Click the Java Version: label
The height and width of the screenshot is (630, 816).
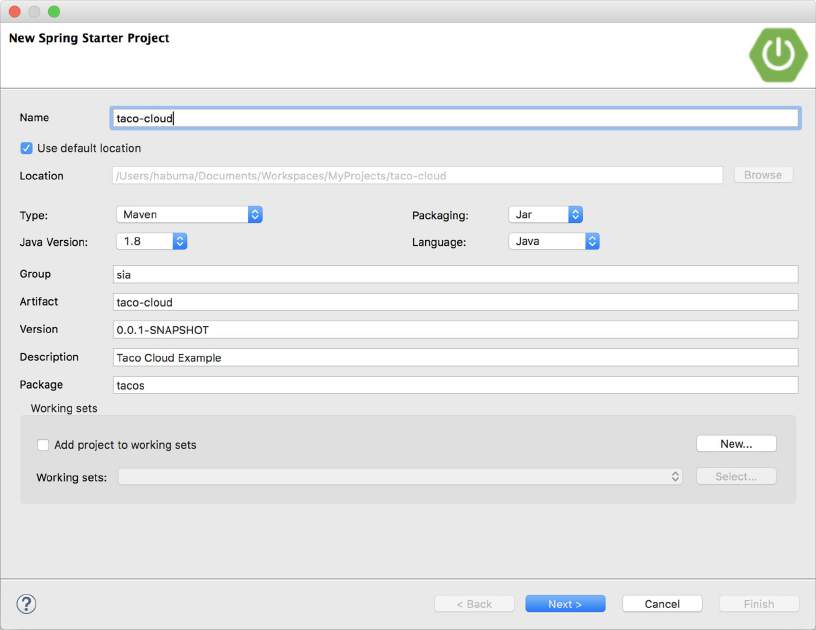(54, 242)
